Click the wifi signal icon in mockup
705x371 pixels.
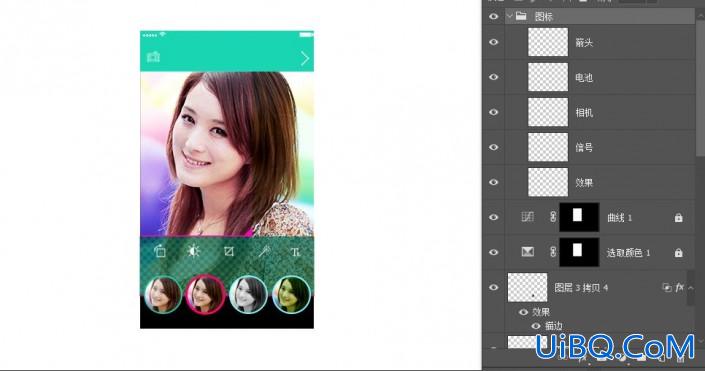[x=163, y=34]
